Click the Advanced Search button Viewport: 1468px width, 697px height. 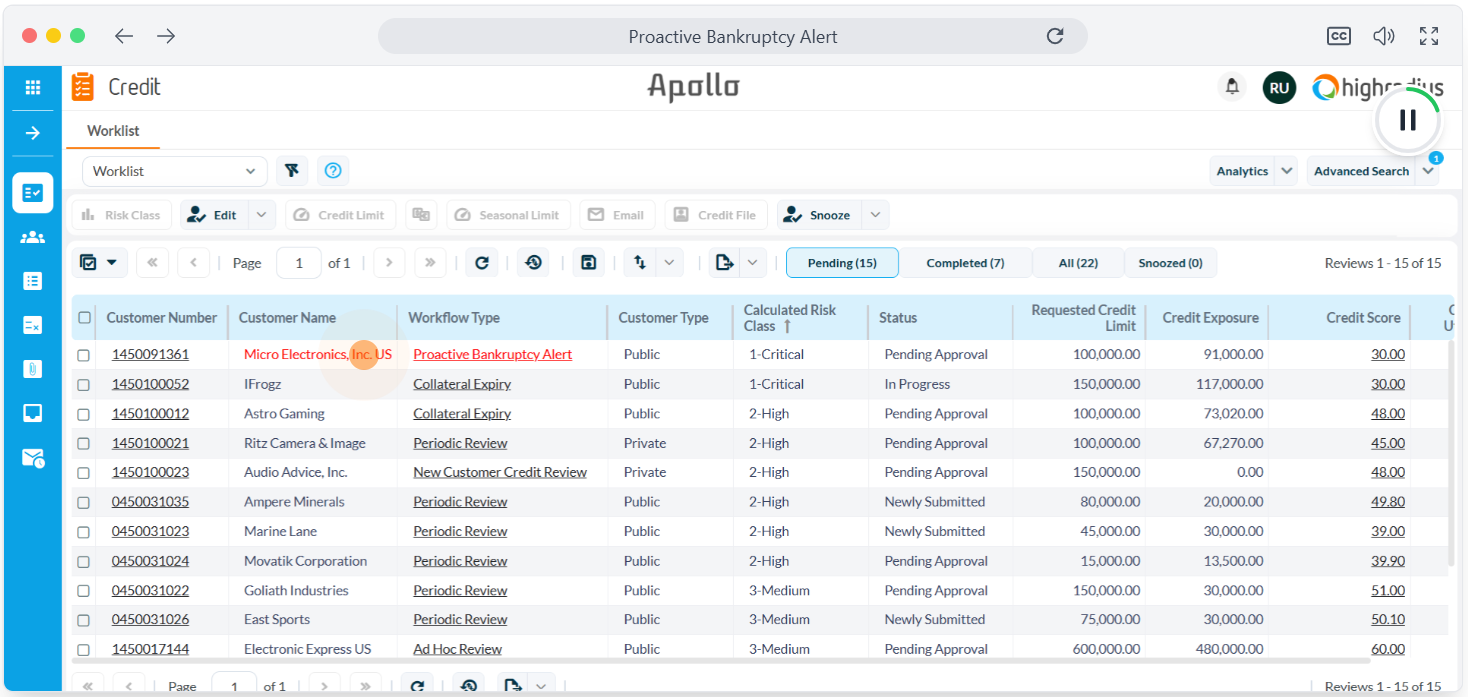[x=1360, y=171]
